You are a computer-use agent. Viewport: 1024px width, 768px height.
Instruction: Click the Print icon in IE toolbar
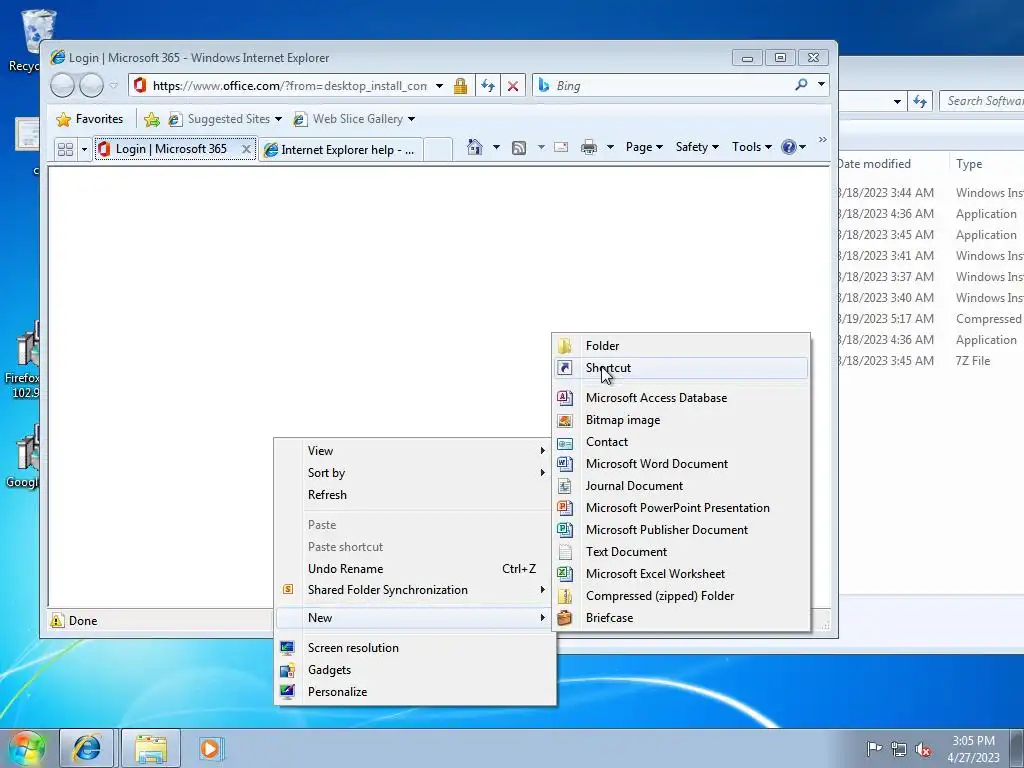click(x=588, y=148)
